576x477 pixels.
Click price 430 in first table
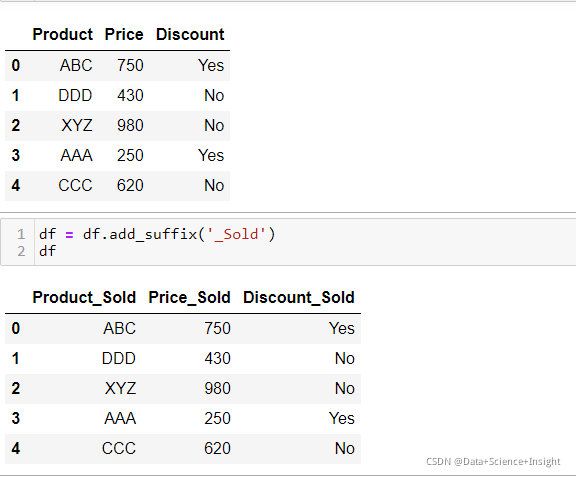click(x=130, y=96)
